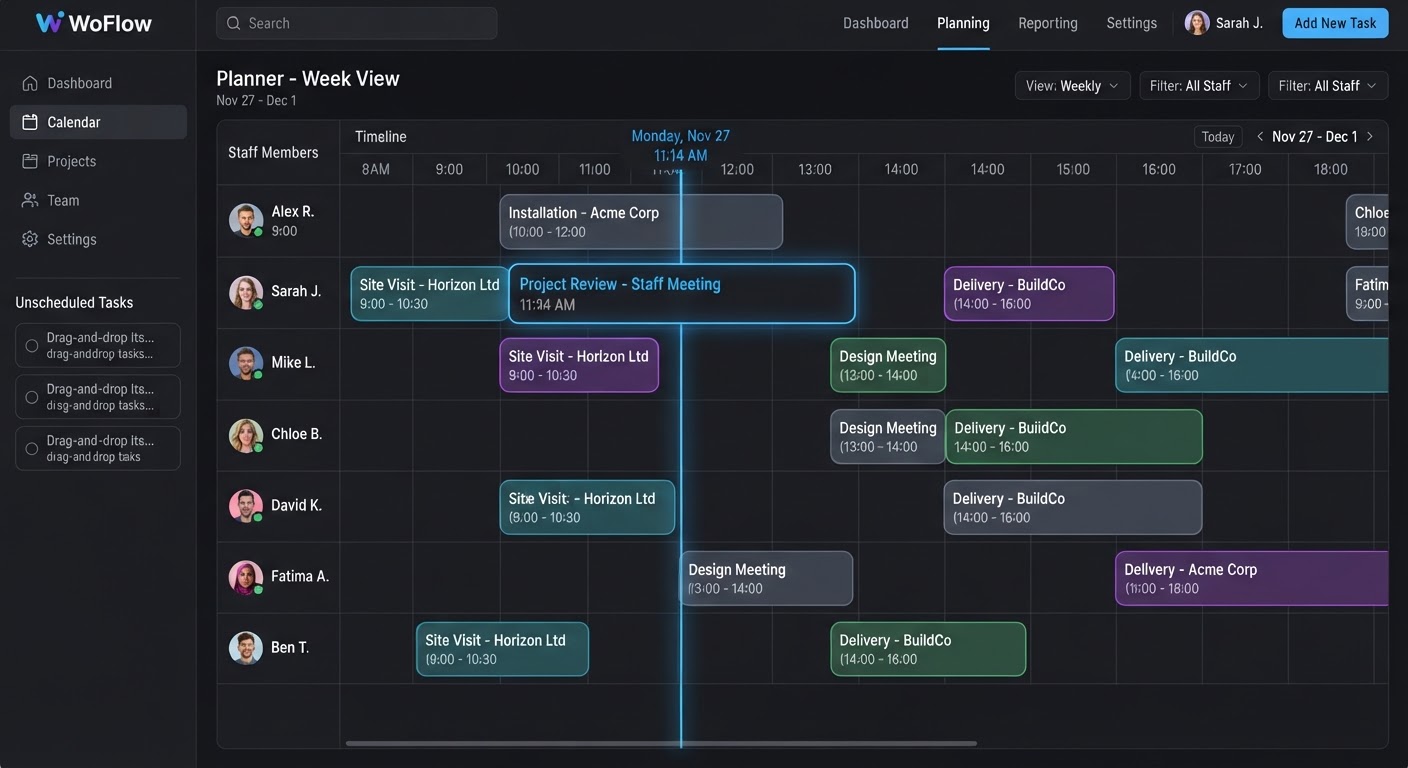This screenshot has height=768, width=1408.
Task: Select Calendar in the left sidebar
Action: (98, 122)
